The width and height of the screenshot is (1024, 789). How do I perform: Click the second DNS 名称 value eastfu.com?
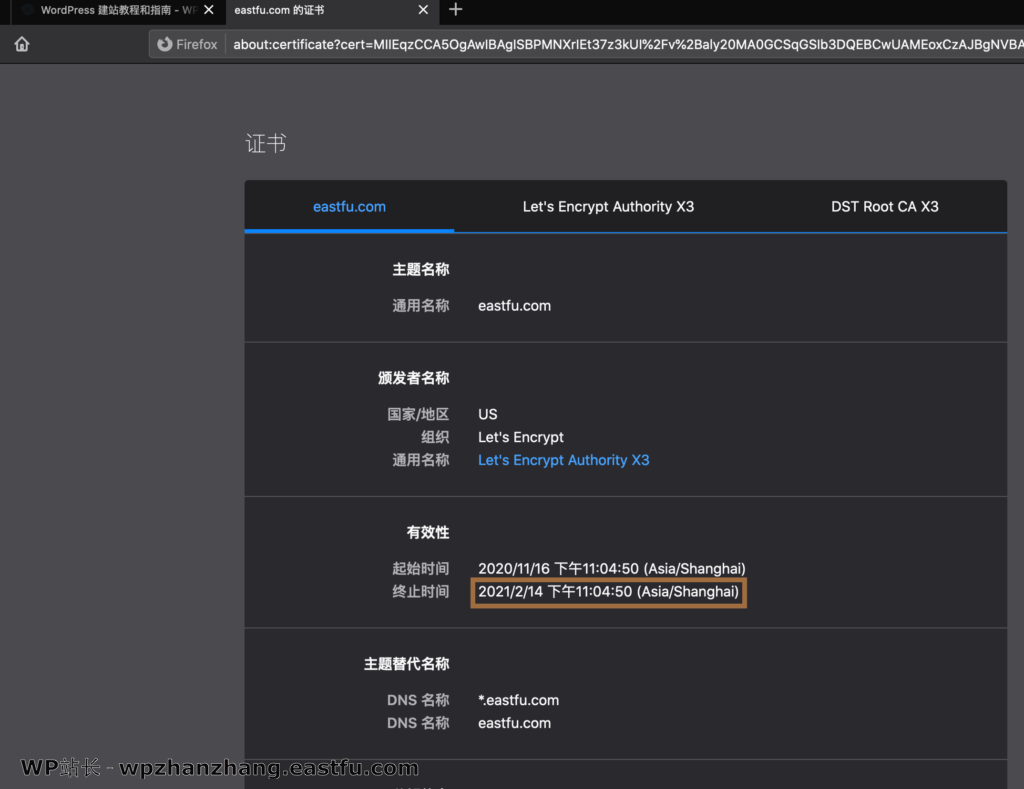tap(514, 723)
